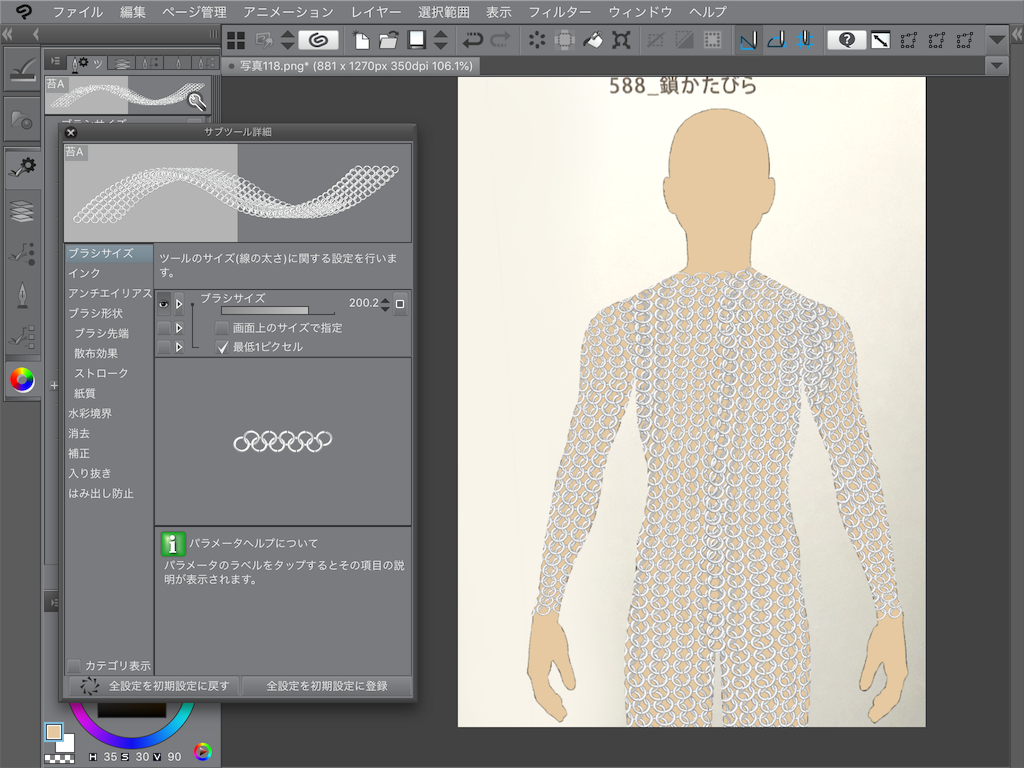1024x768 pixels.
Task: Open the Material folder panel icon
Action: pos(22,120)
